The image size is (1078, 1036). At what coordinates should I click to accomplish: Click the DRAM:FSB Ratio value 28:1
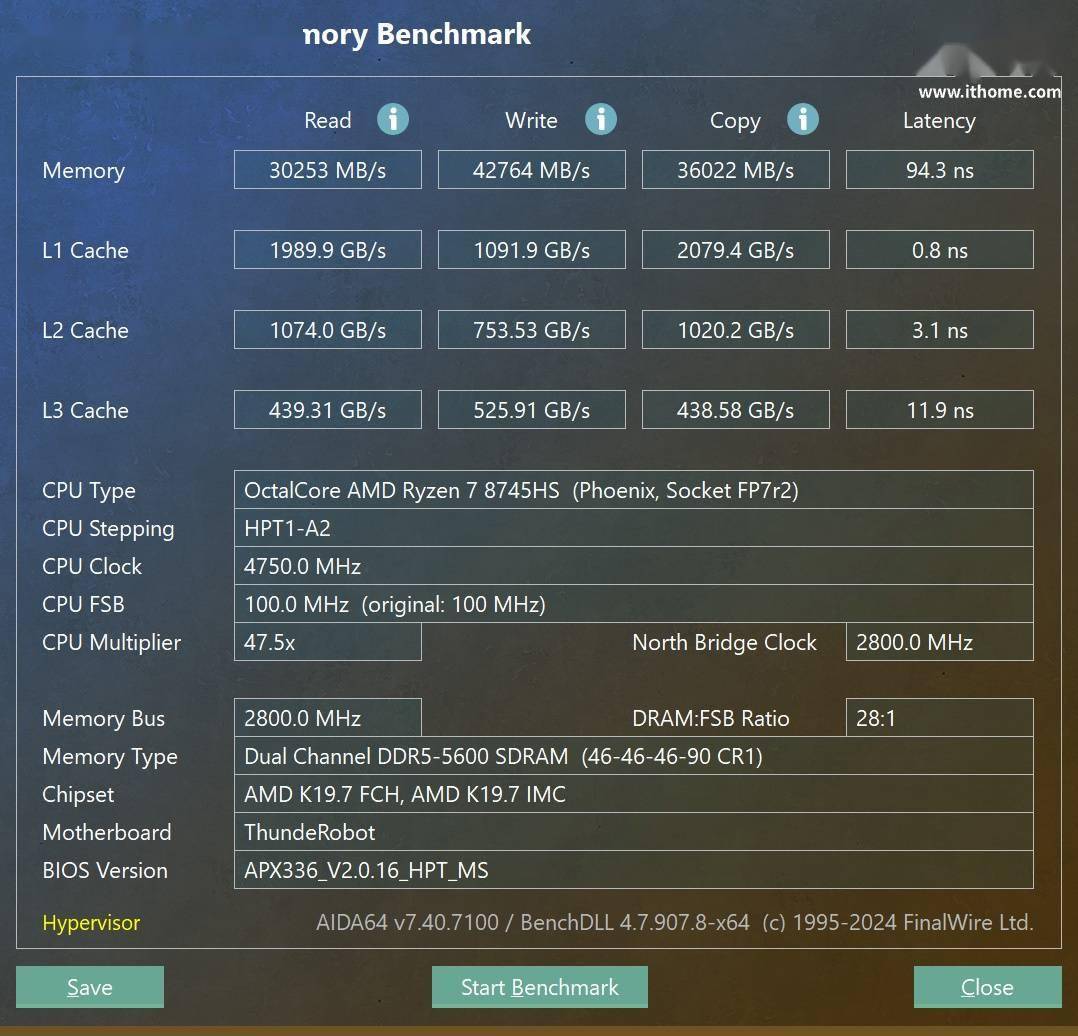coord(940,718)
